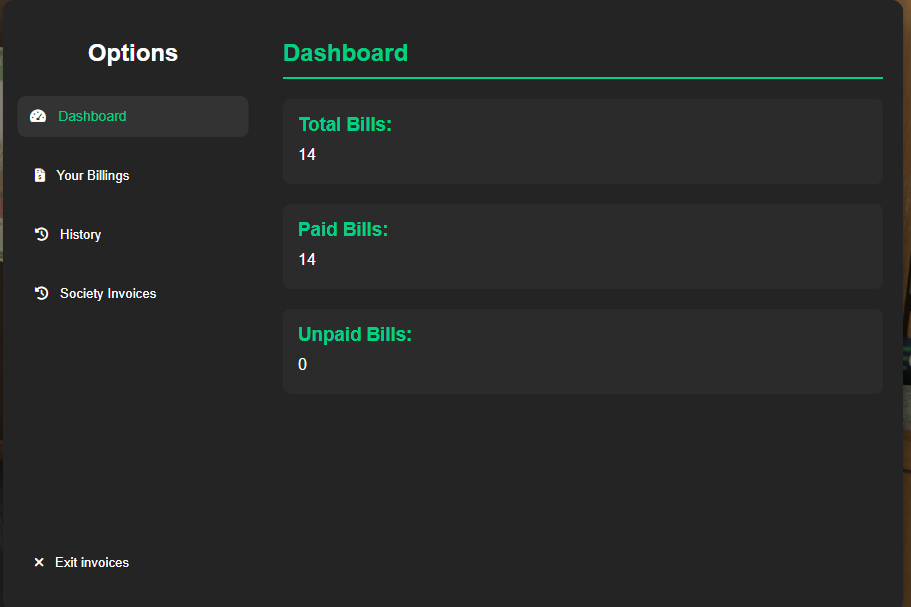Click the Exit invoices text
This screenshot has height=607, width=911.
click(x=92, y=563)
